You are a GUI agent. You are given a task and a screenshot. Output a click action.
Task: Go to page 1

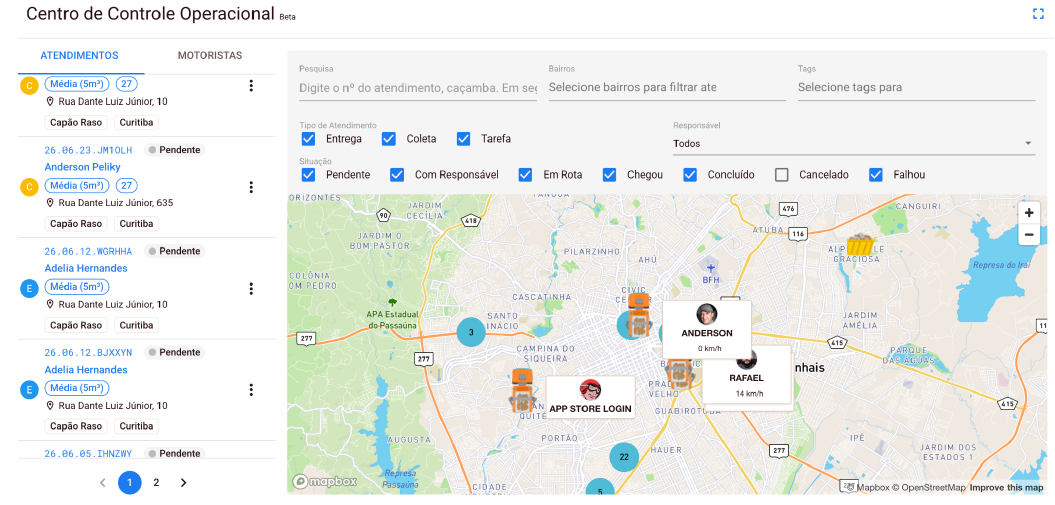point(130,482)
